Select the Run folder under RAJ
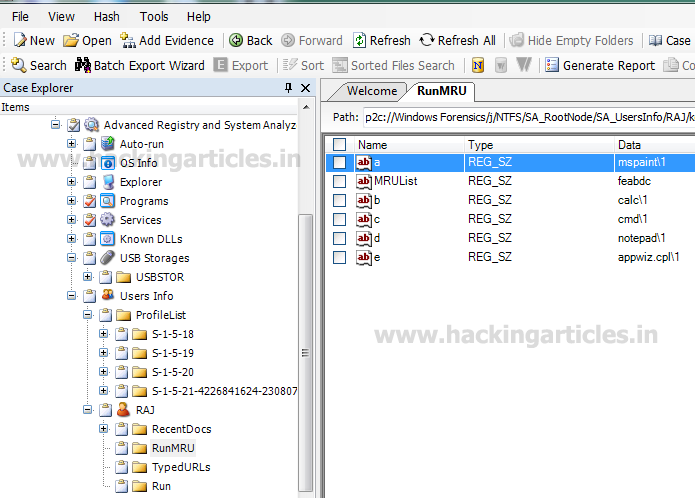This screenshot has width=695, height=498. coord(161,486)
